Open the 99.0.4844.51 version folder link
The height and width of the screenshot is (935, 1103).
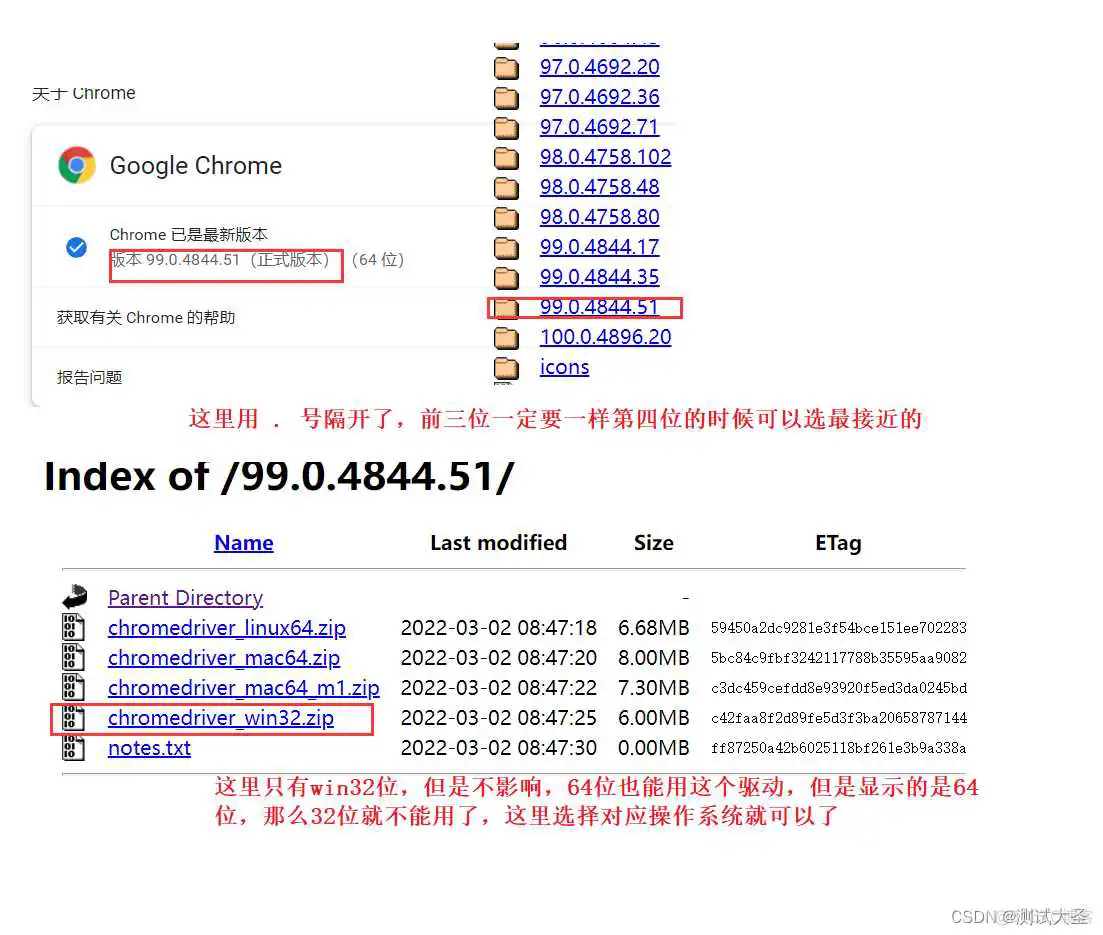[x=599, y=307]
